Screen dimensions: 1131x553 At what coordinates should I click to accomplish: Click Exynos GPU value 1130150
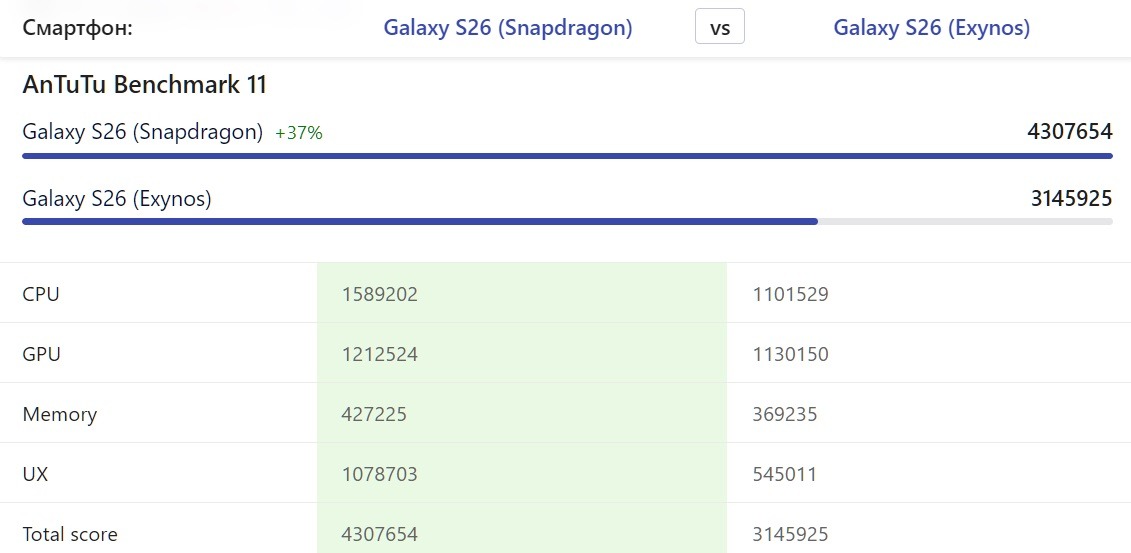click(791, 354)
